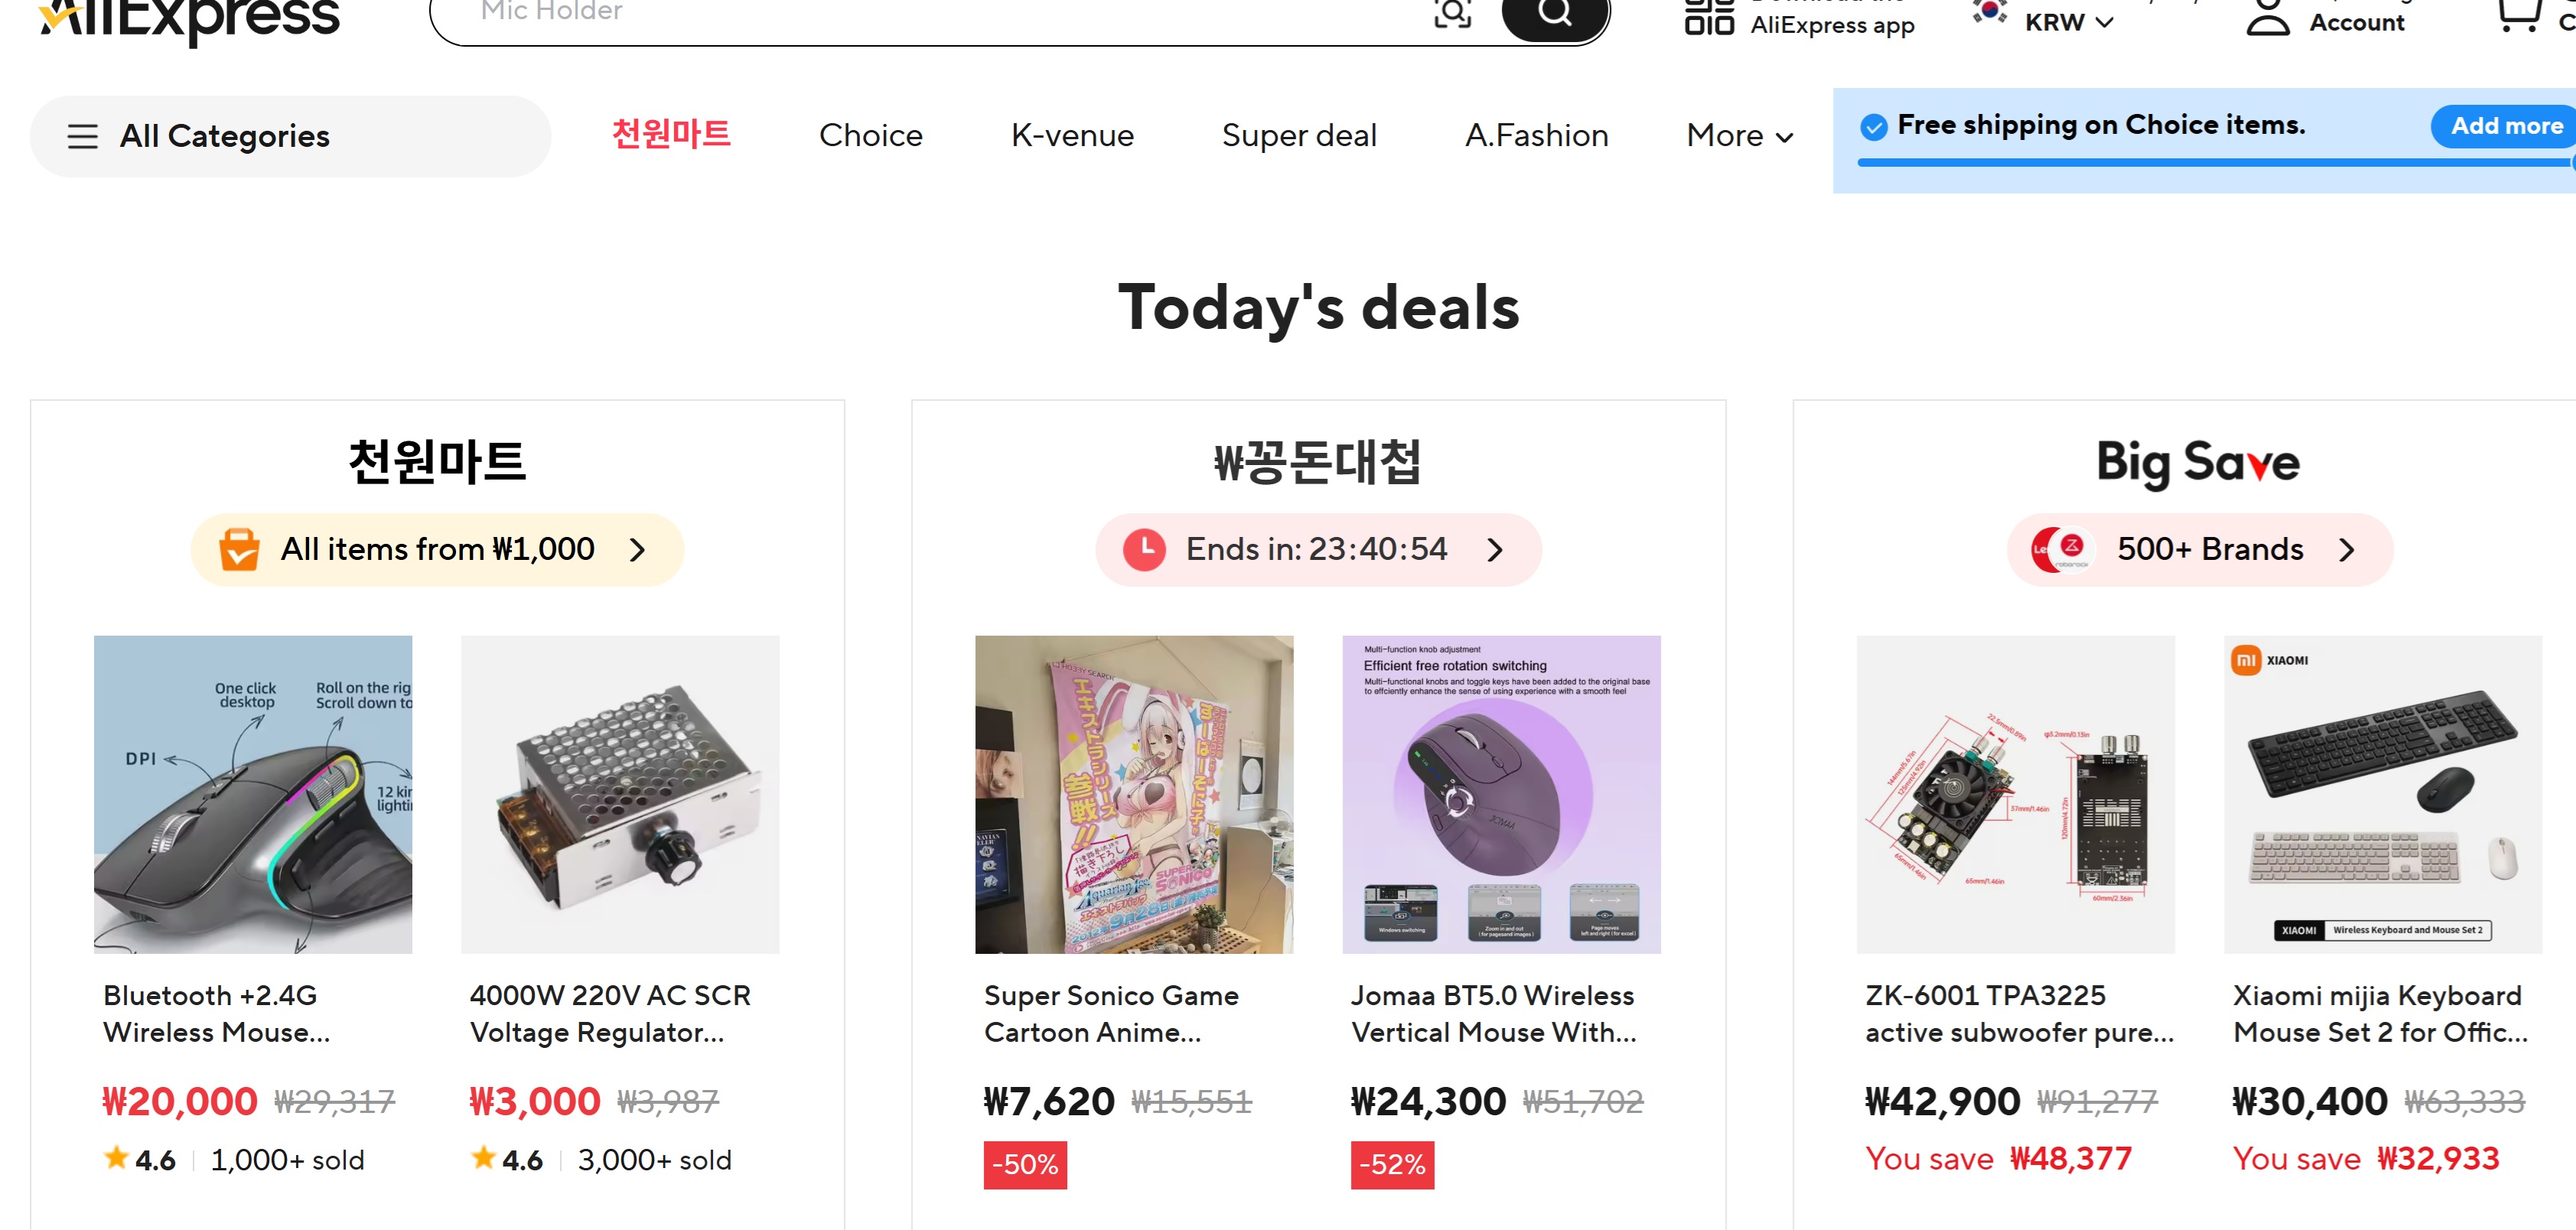Click the search magnifier button
Screen dimensions: 2576x1230
(1554, 14)
